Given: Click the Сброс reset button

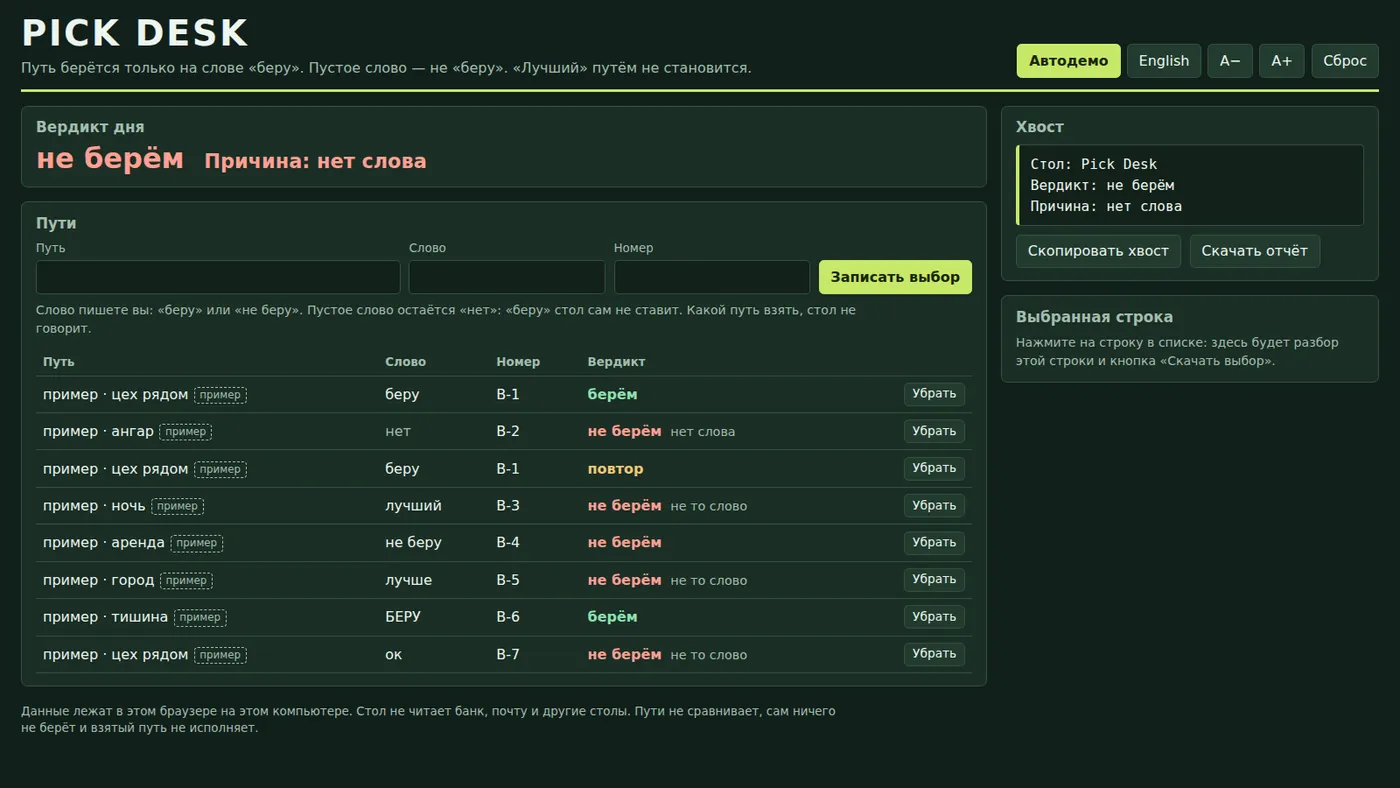Looking at the screenshot, I should pyautogui.click(x=1345, y=61).
